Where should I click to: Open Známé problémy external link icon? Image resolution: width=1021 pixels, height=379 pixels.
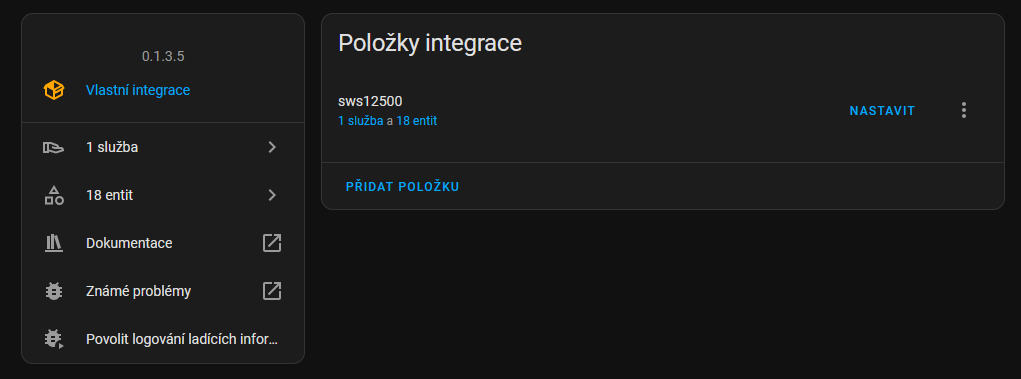272,290
